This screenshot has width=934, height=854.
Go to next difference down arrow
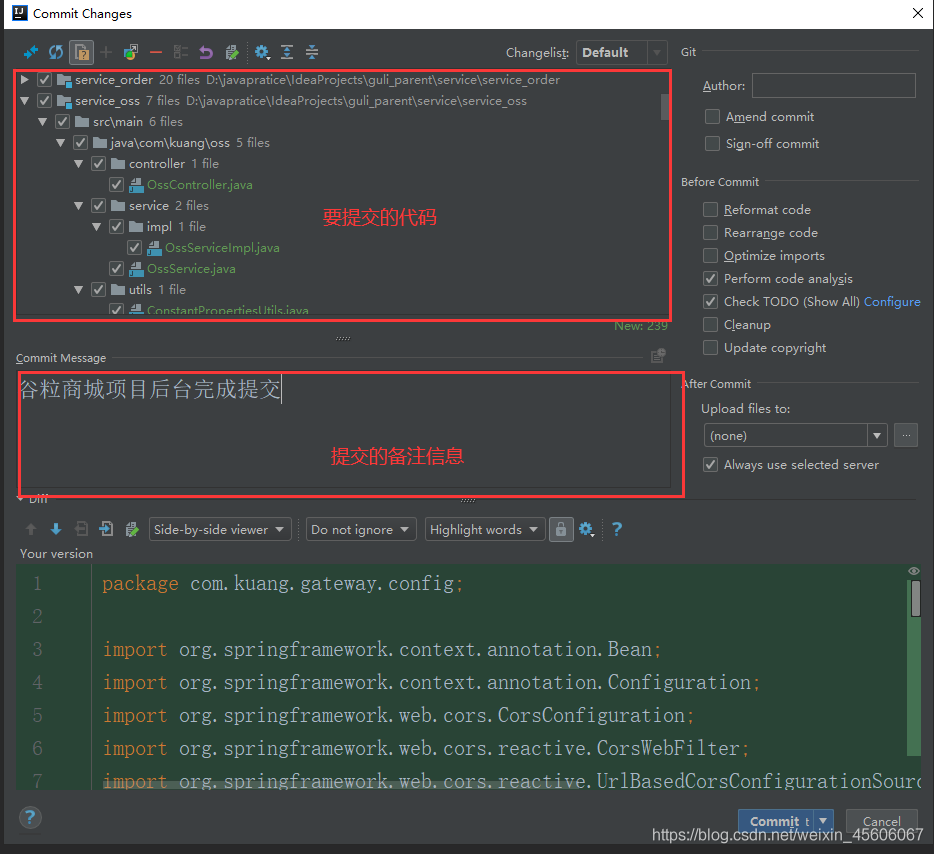(x=56, y=529)
